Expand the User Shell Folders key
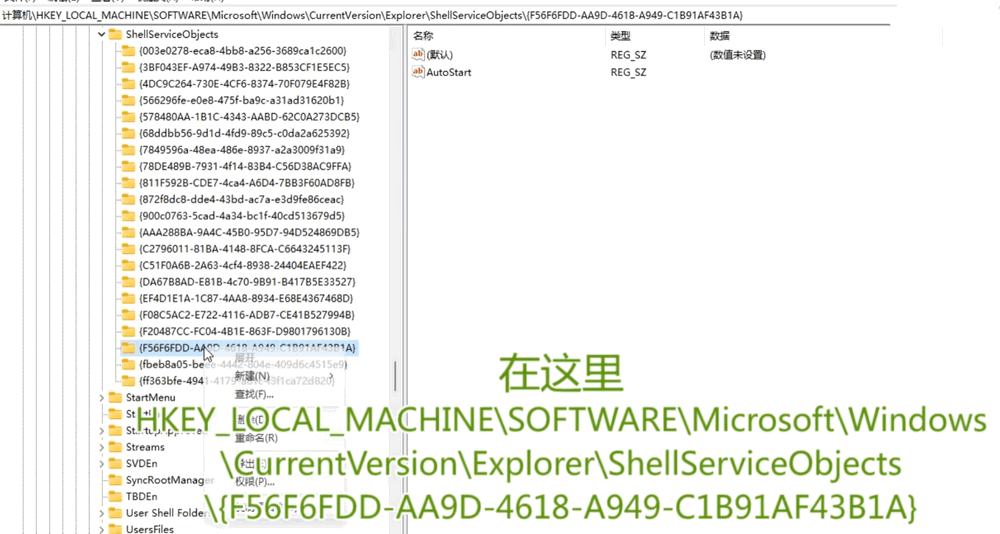 point(101,513)
